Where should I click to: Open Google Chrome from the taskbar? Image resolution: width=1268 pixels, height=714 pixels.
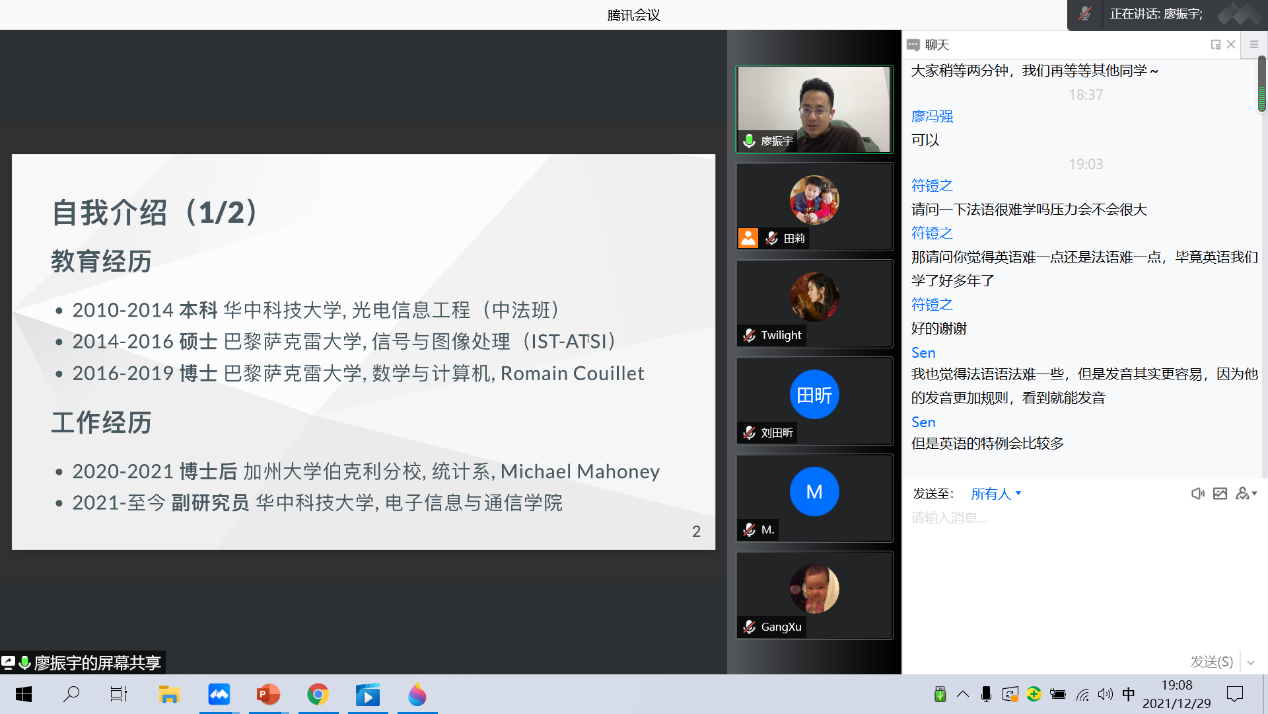pyautogui.click(x=318, y=694)
